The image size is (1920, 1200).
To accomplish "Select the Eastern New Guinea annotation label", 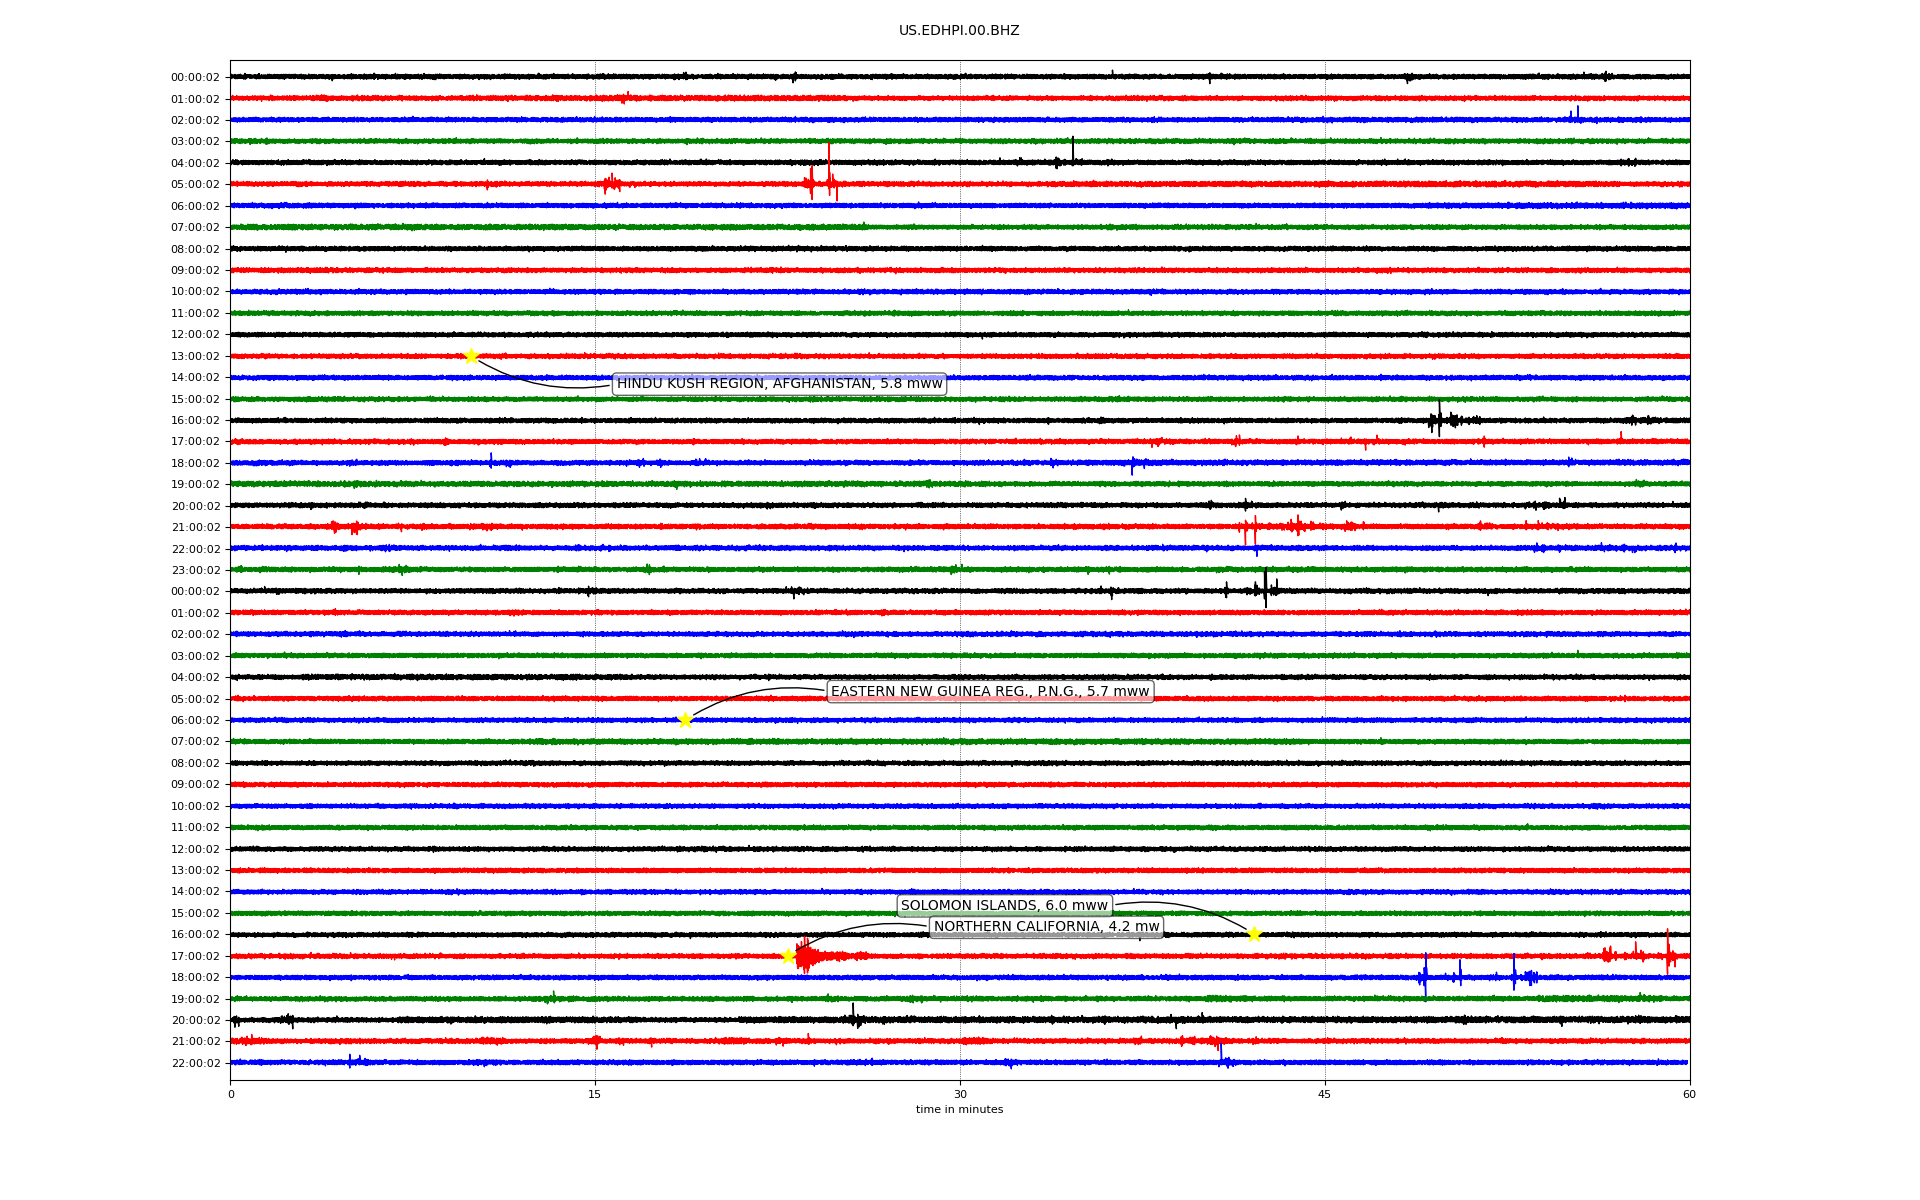I will (x=990, y=692).
